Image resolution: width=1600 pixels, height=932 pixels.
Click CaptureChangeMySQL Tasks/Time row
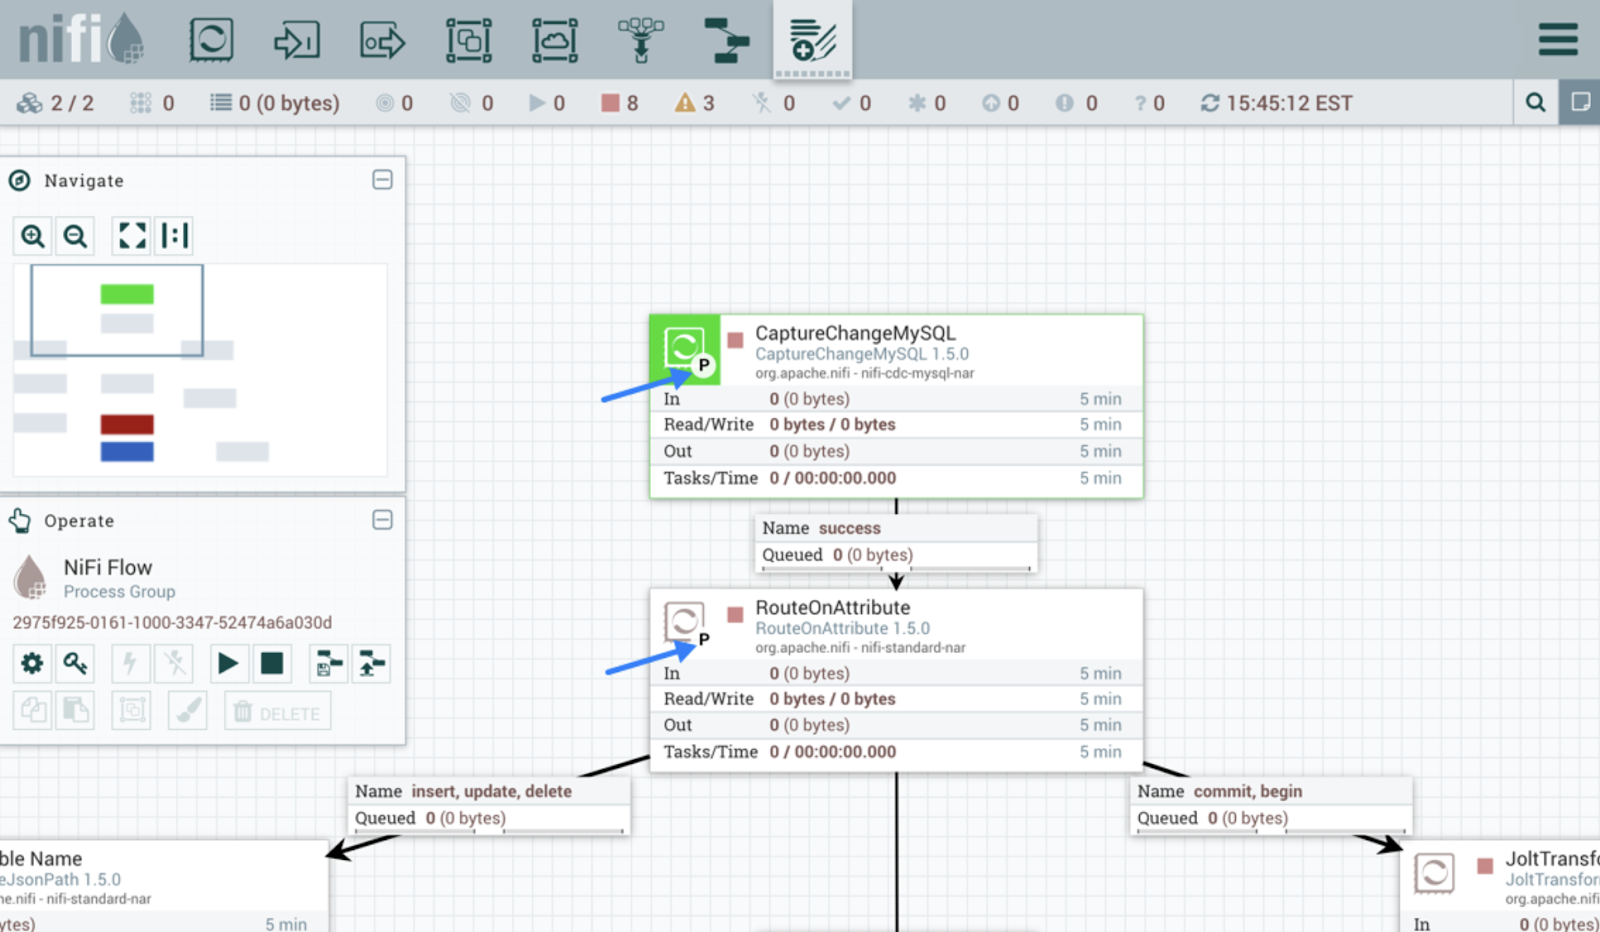point(896,478)
